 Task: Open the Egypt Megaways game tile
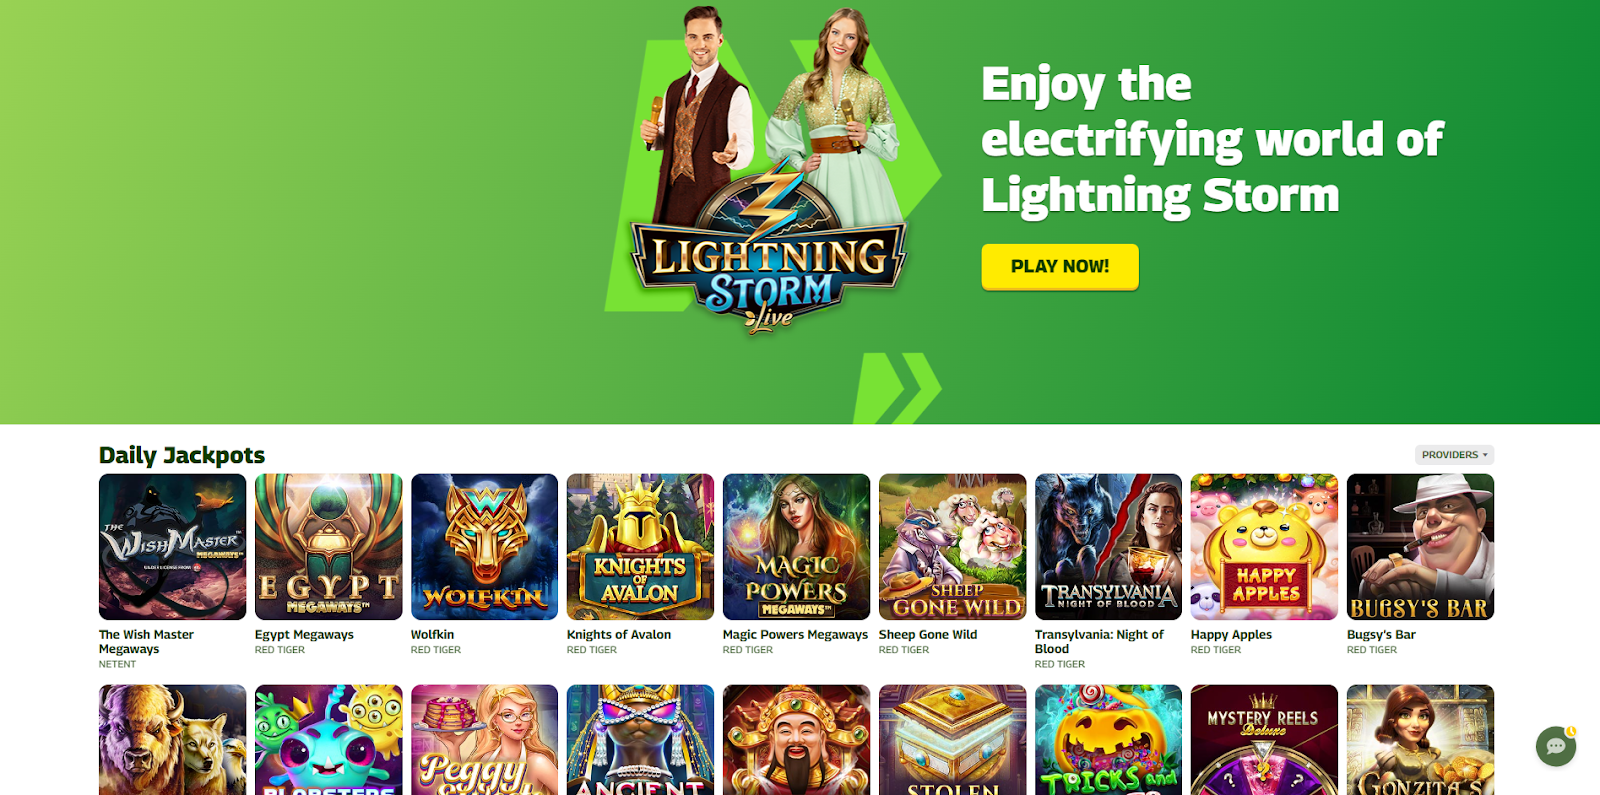pos(328,547)
